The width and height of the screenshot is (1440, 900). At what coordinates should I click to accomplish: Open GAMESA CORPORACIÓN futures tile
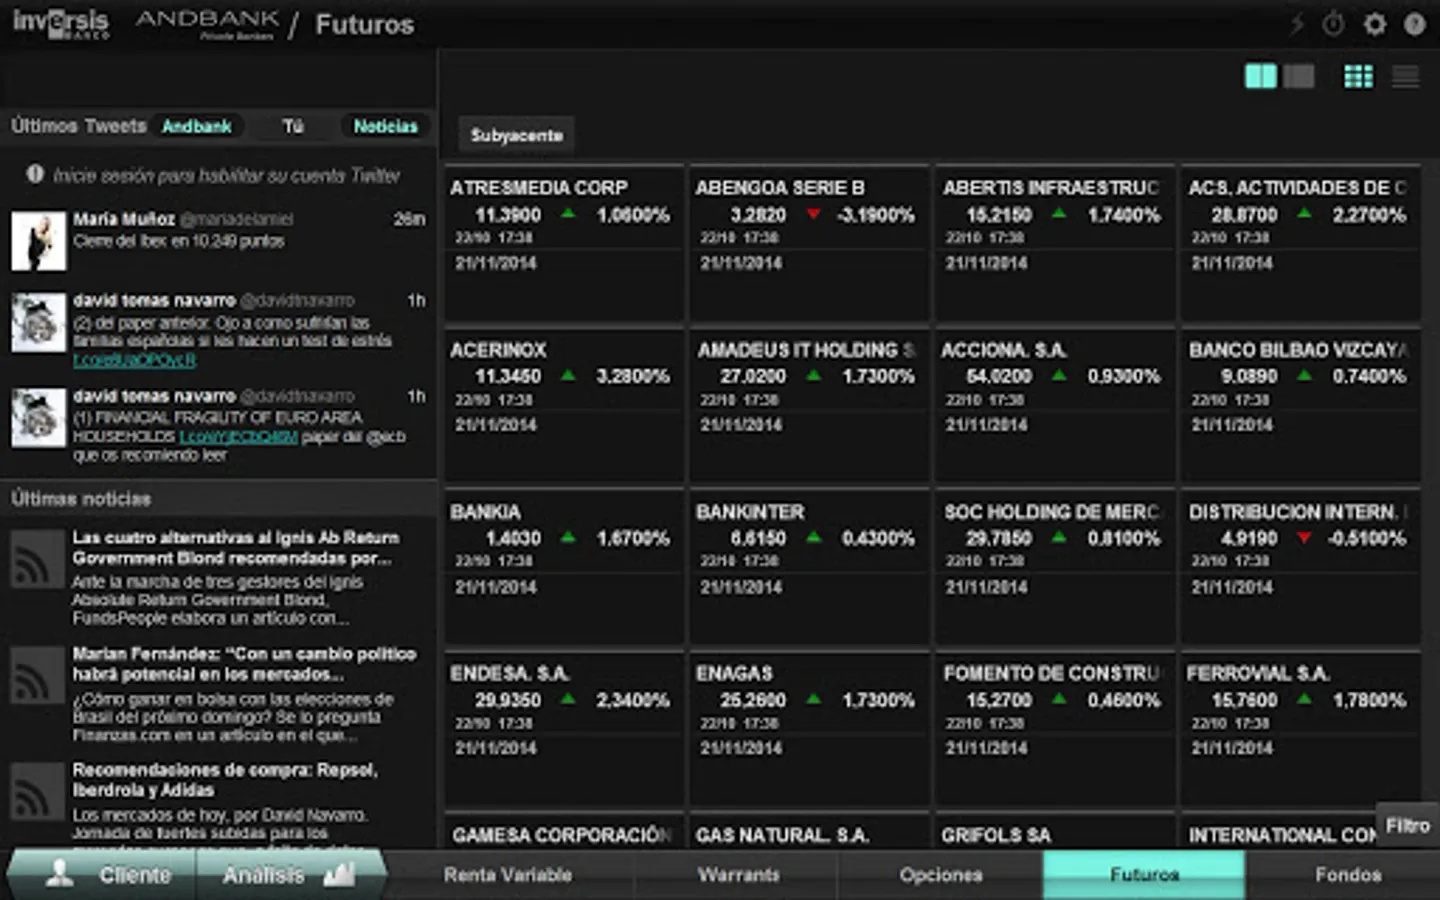click(x=564, y=832)
